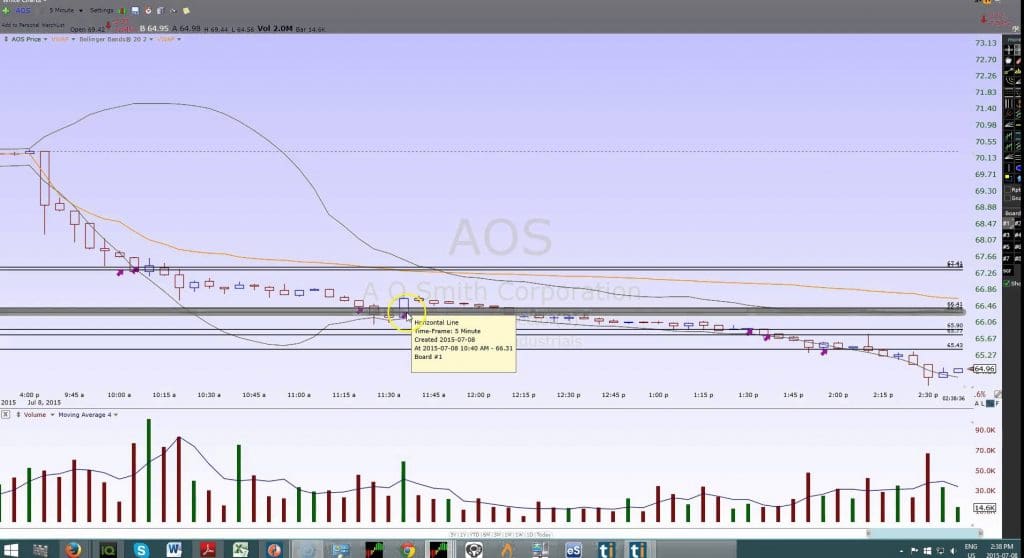Open Excel from the taskbar
The width and height of the screenshot is (1024, 558).
tap(240, 550)
